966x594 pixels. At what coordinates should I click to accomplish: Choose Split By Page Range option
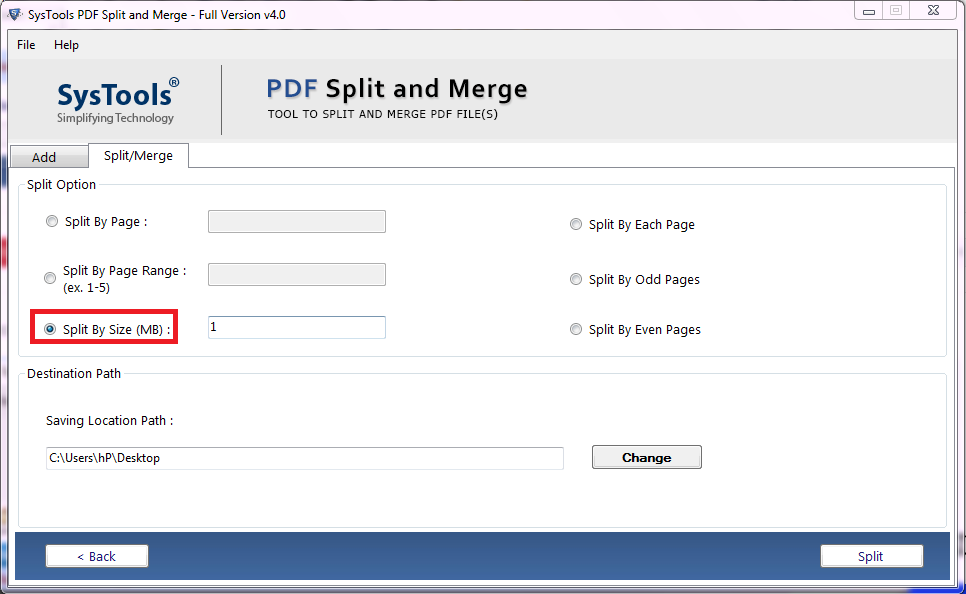pyautogui.click(x=50, y=278)
